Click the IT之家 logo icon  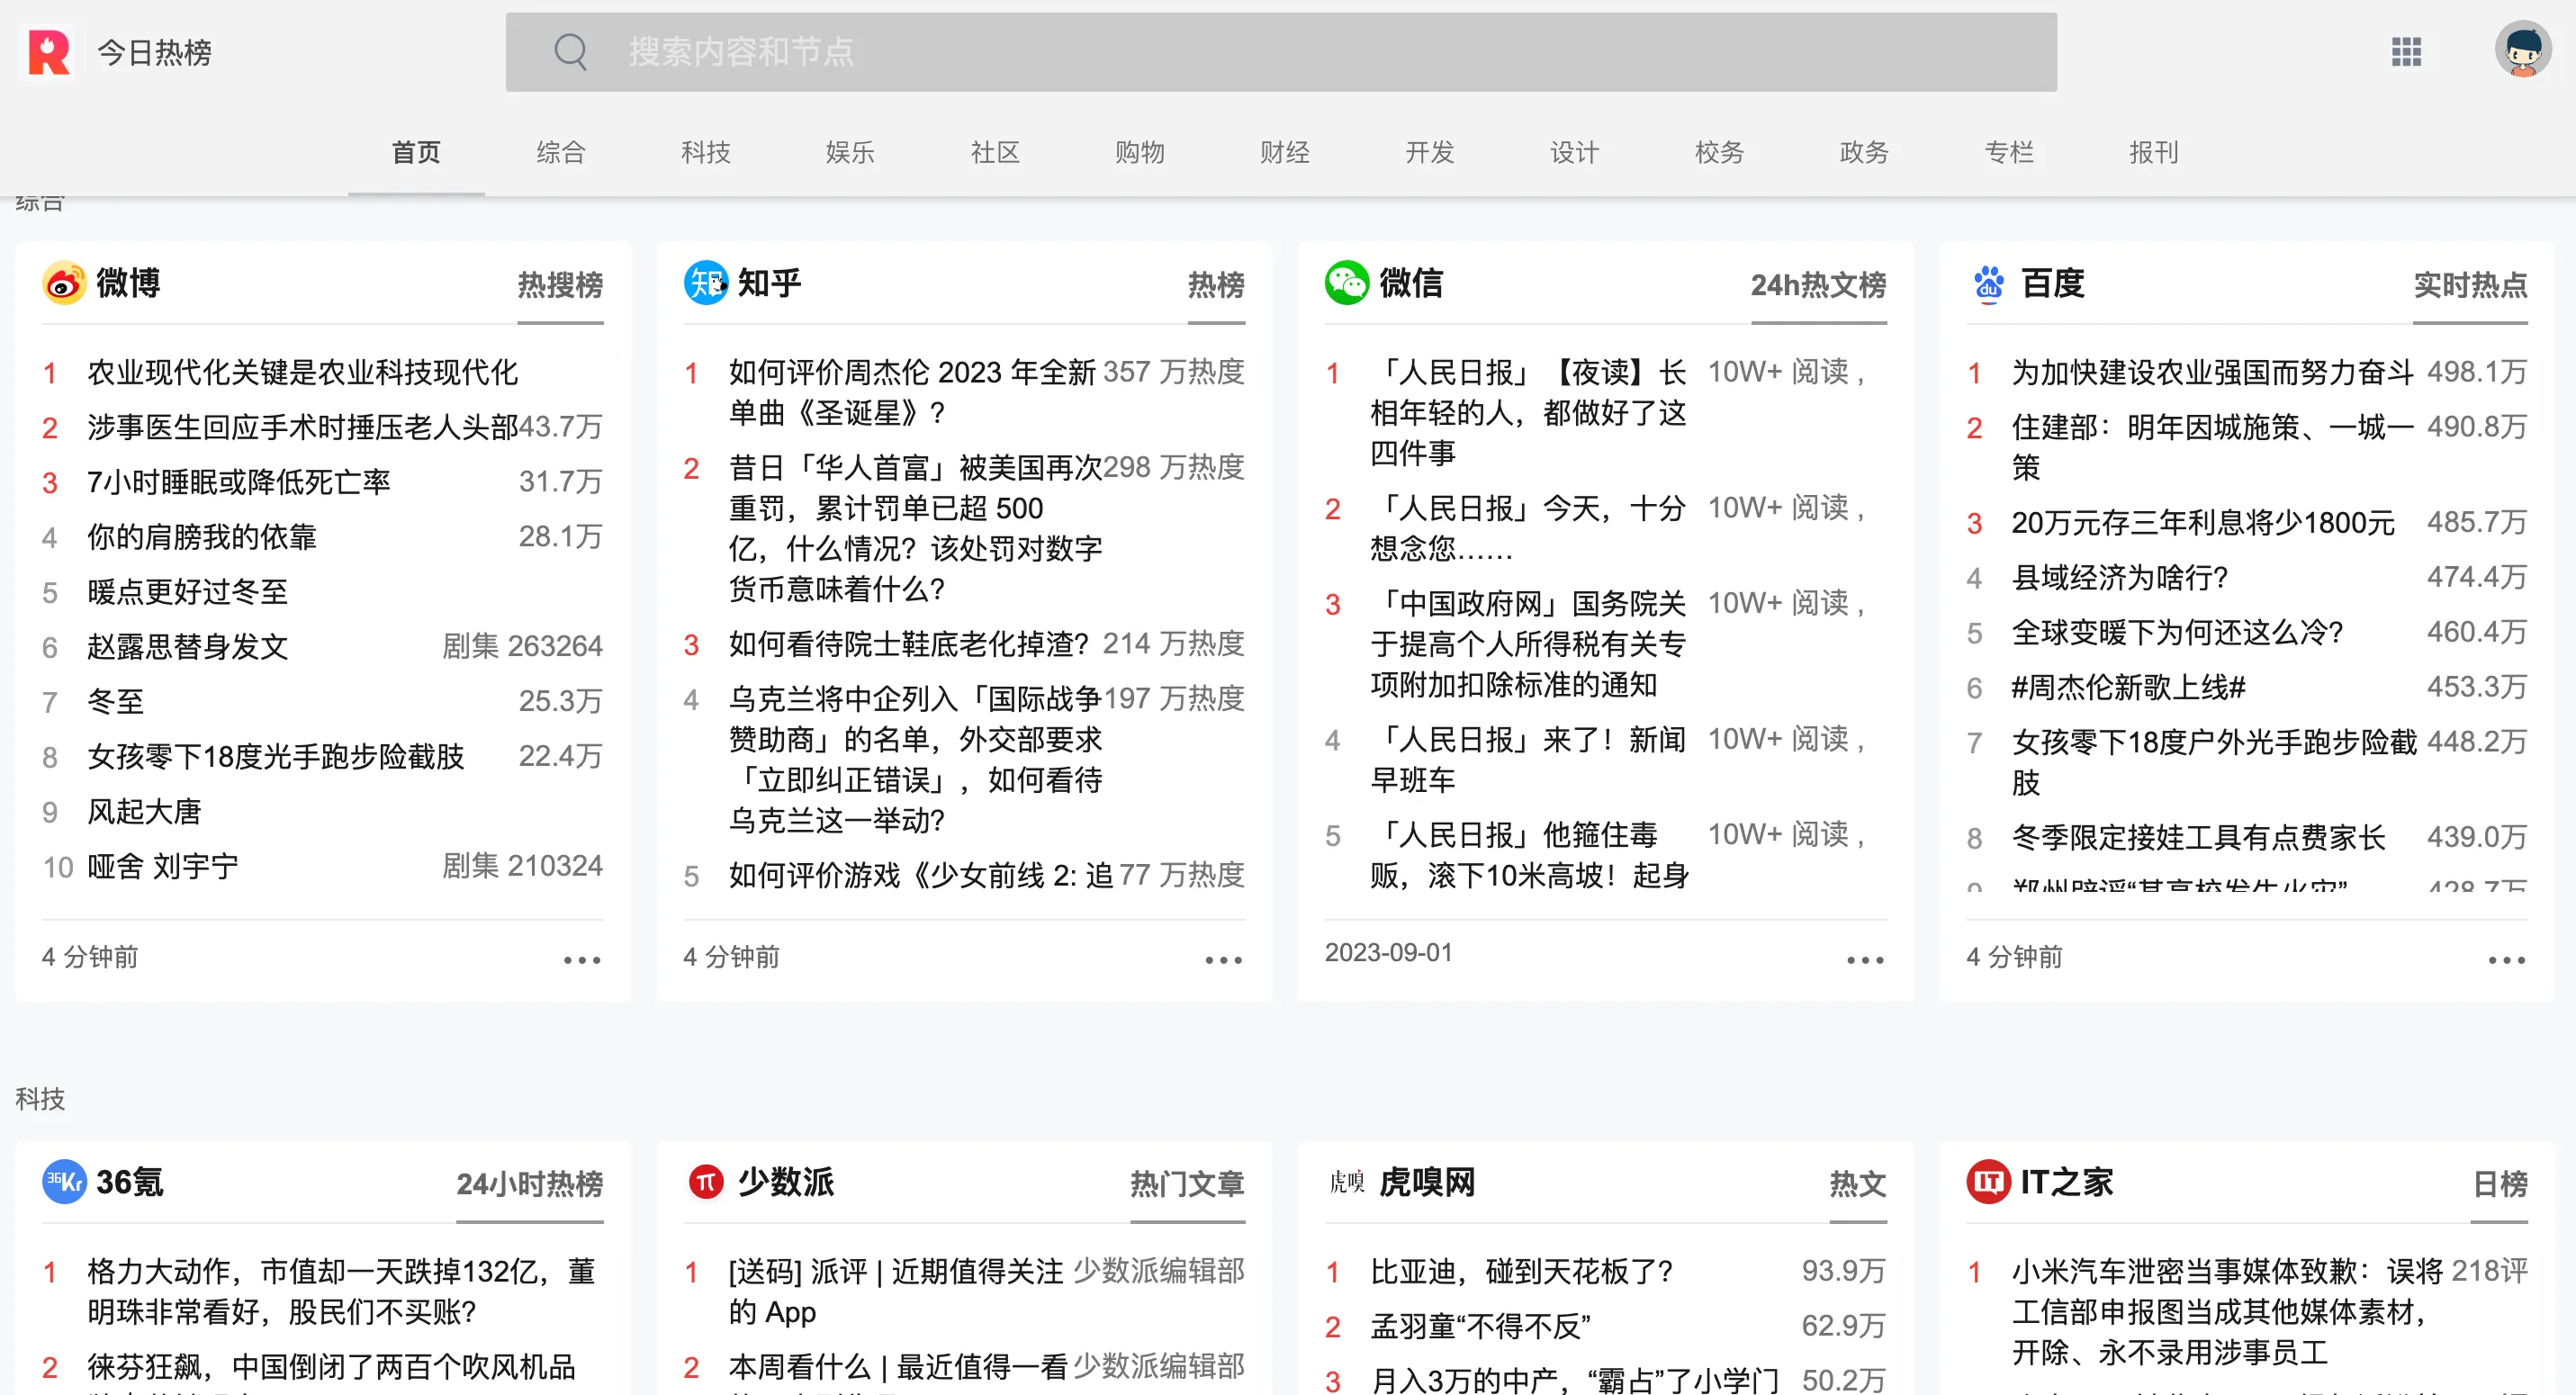pos(1989,1183)
